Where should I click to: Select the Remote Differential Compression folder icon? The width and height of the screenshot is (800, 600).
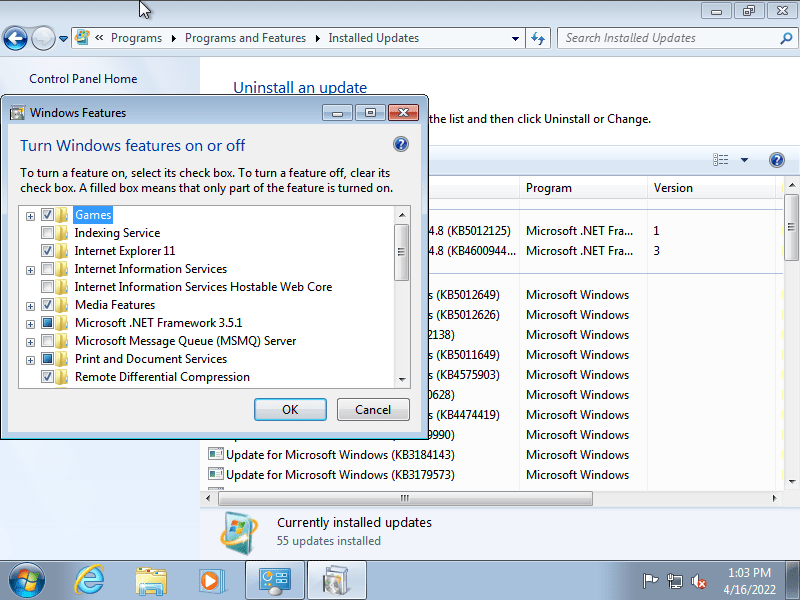pyautogui.click(x=62, y=377)
